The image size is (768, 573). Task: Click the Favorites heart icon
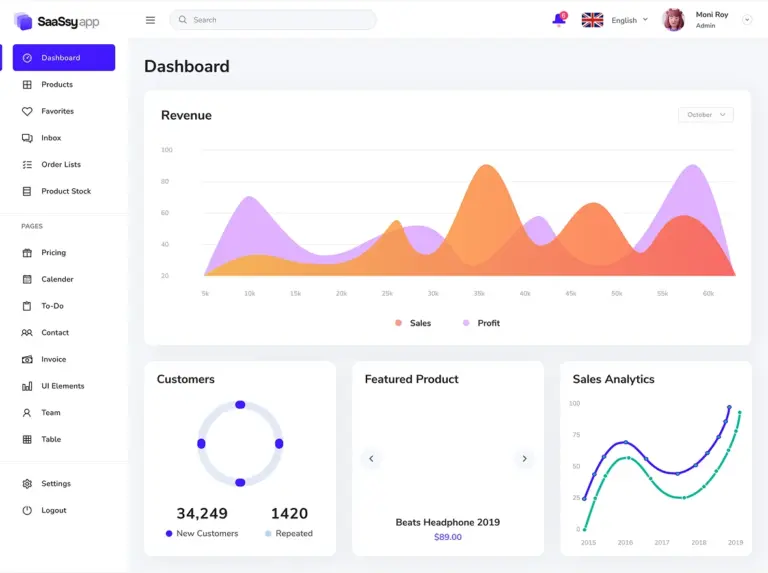click(x=27, y=111)
